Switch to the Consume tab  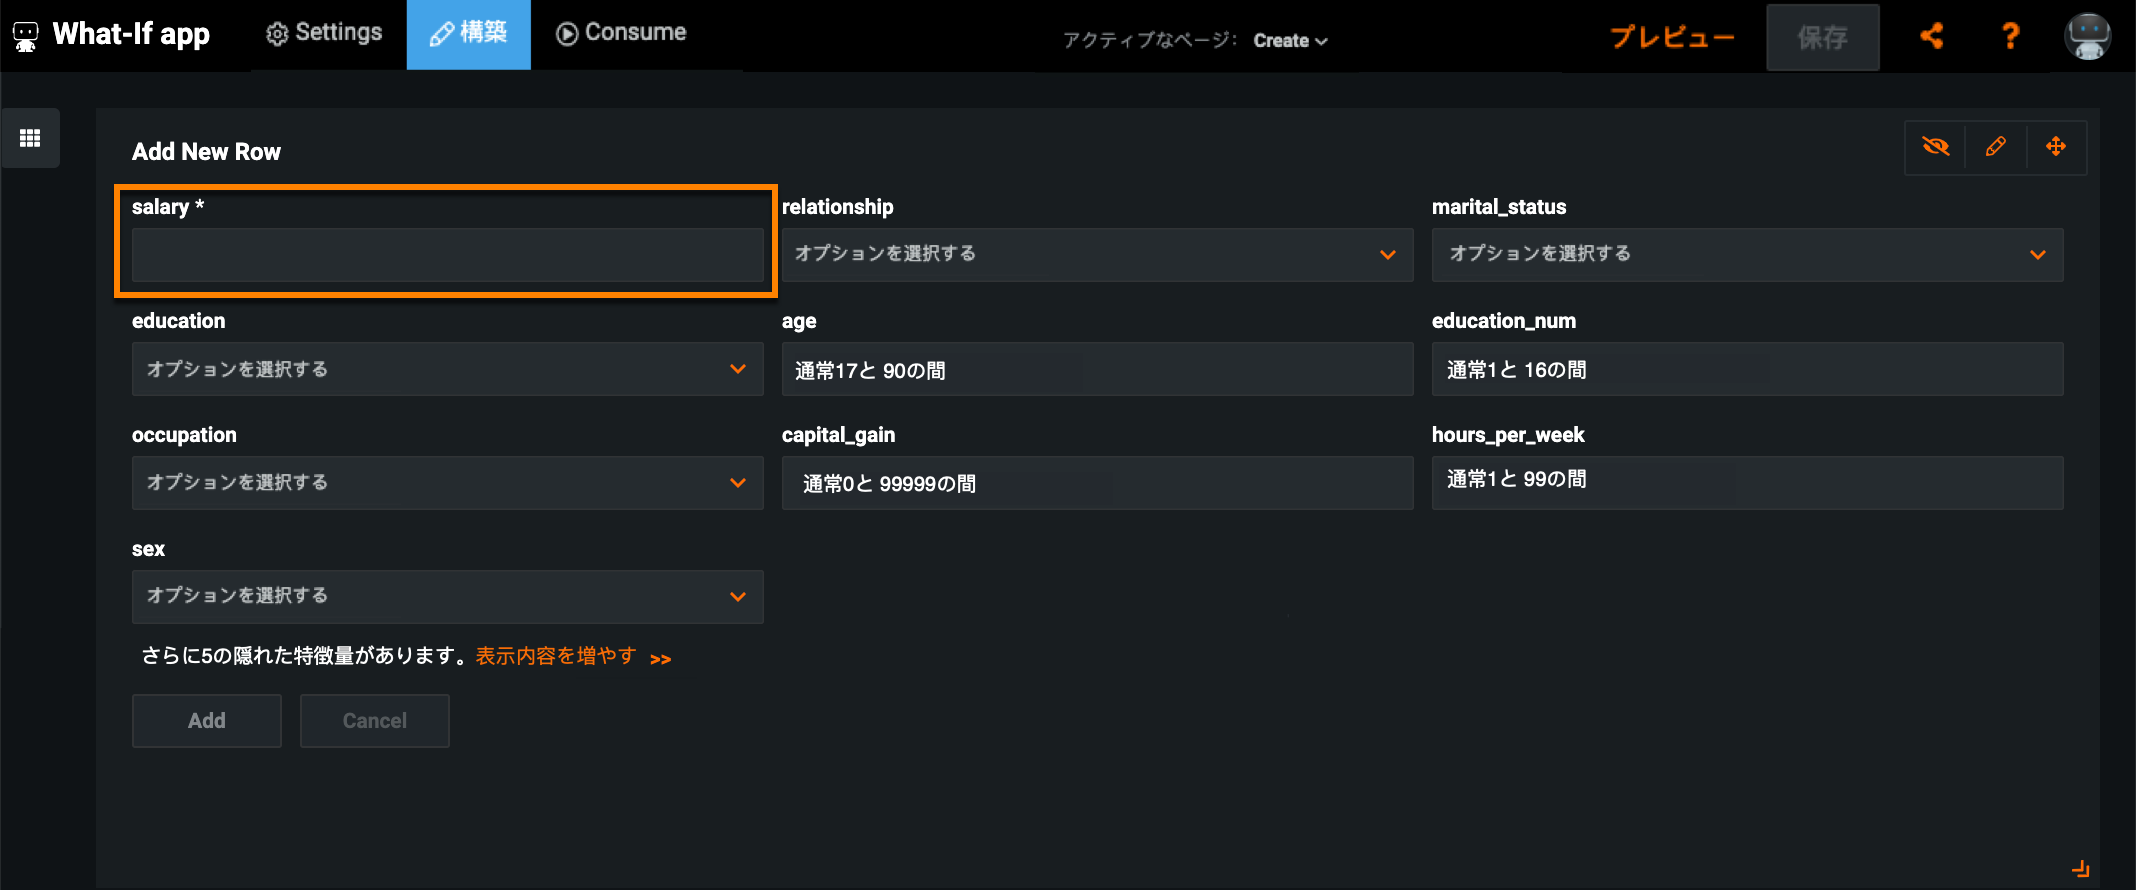click(621, 33)
